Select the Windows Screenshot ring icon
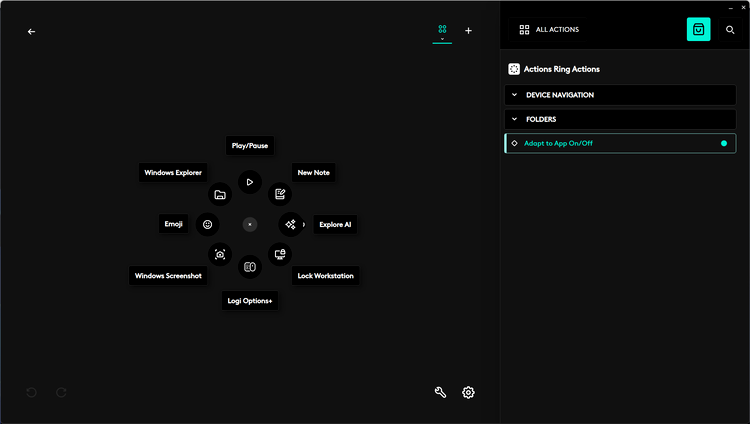The height and width of the screenshot is (424, 750). click(x=220, y=254)
